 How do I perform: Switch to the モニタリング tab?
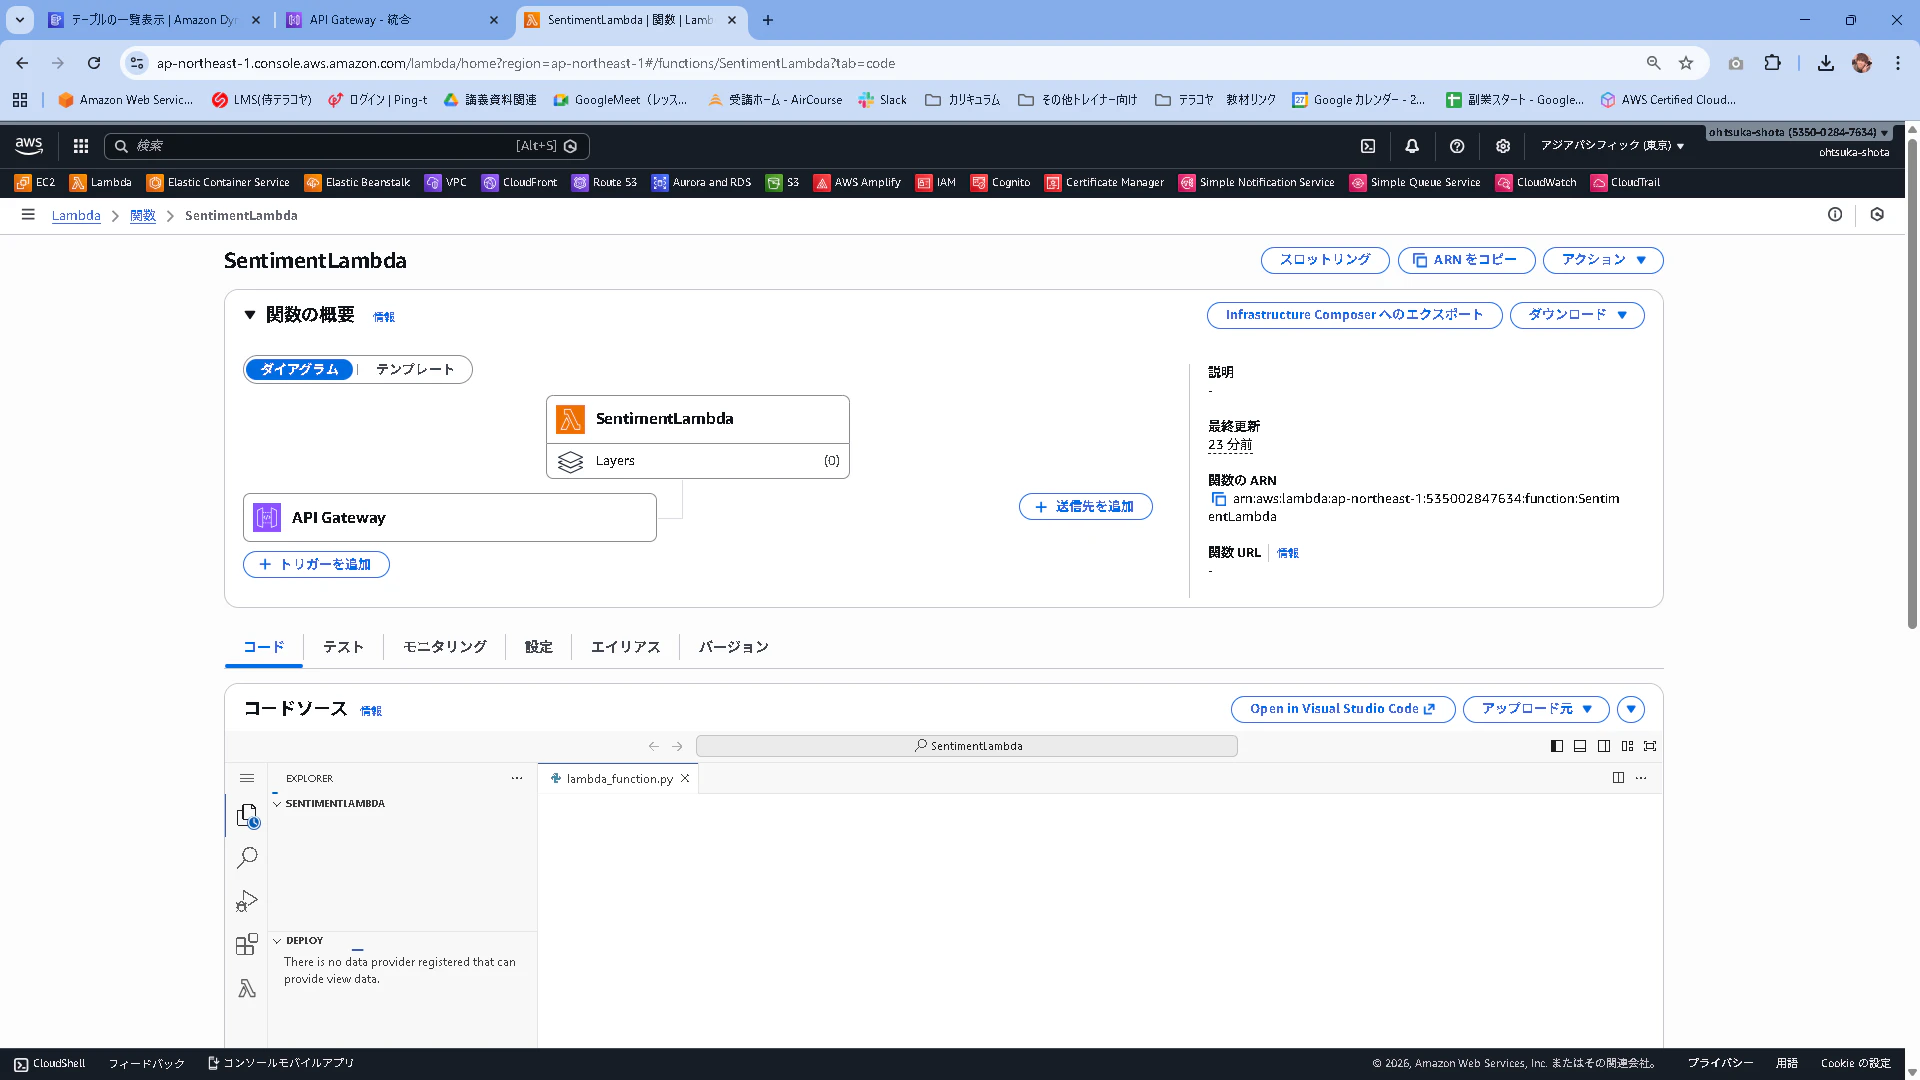(x=445, y=648)
